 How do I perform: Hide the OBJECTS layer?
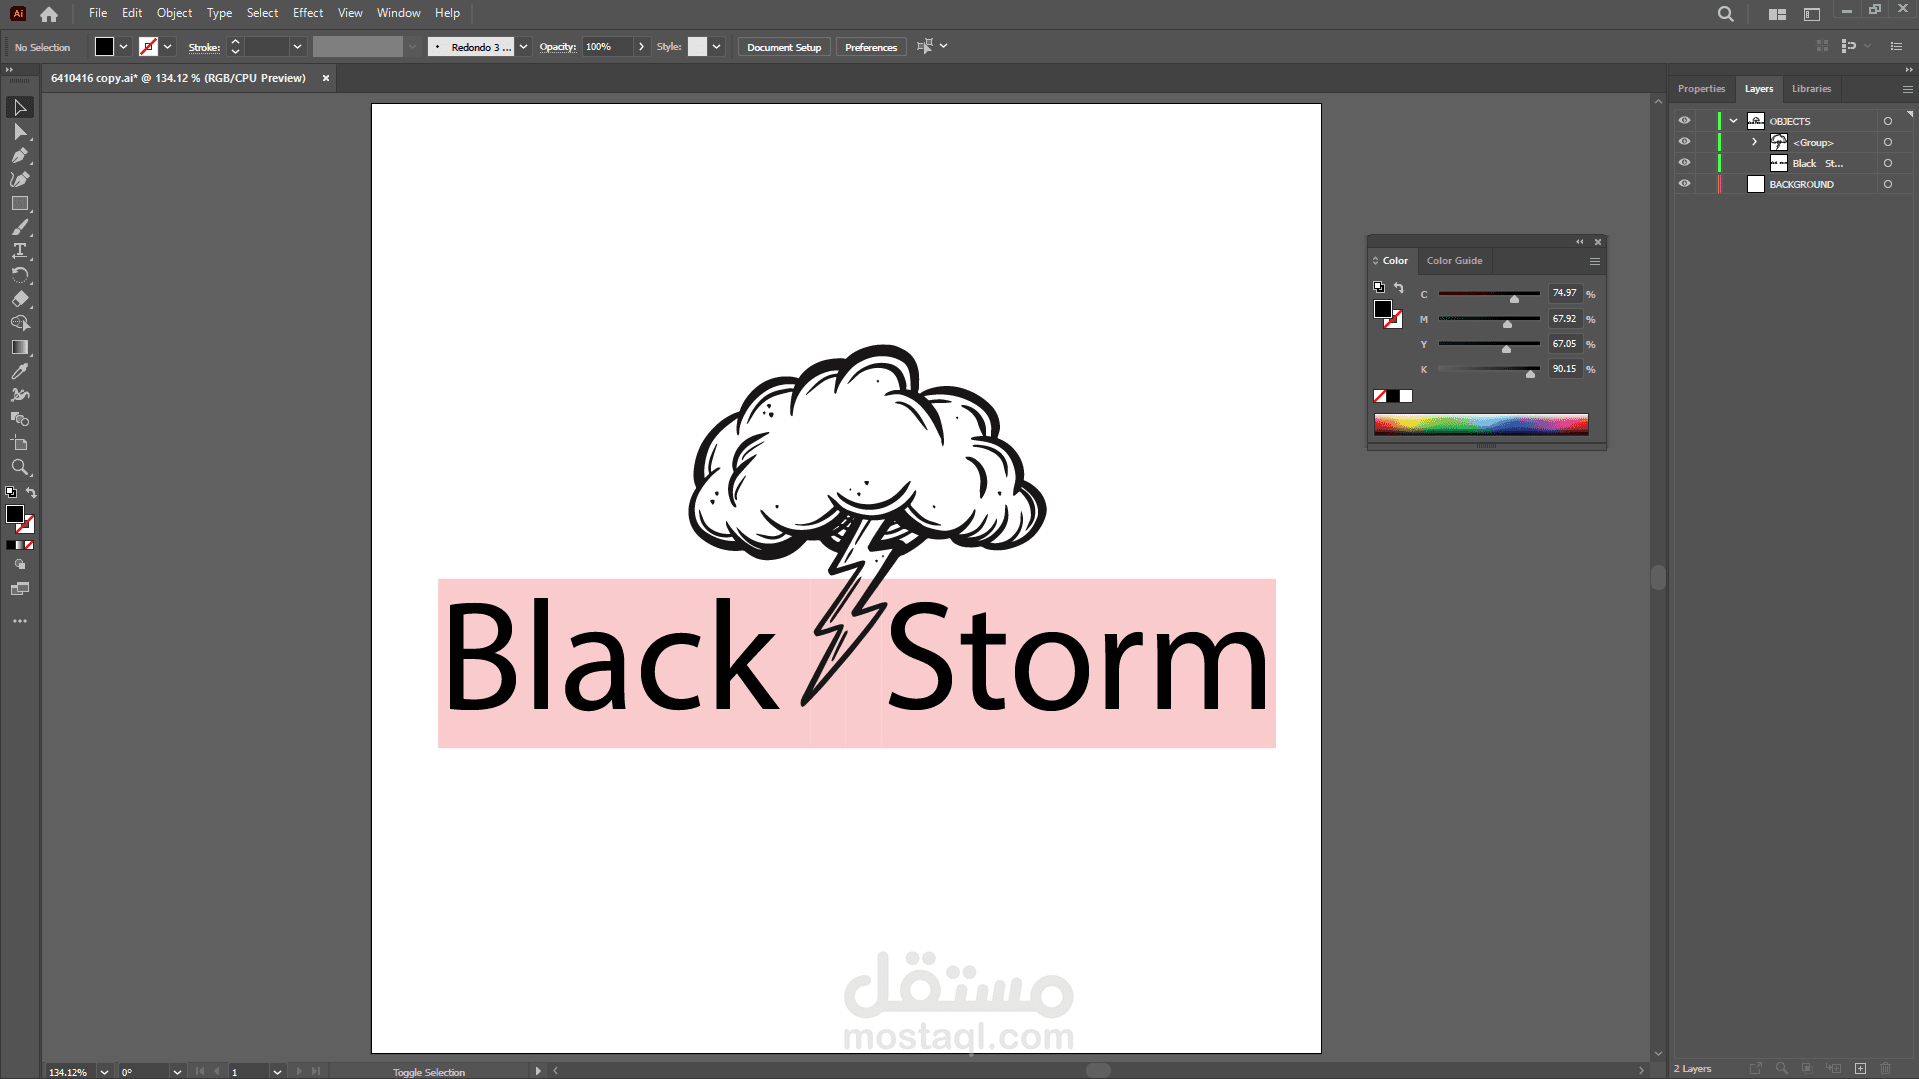[x=1684, y=121]
